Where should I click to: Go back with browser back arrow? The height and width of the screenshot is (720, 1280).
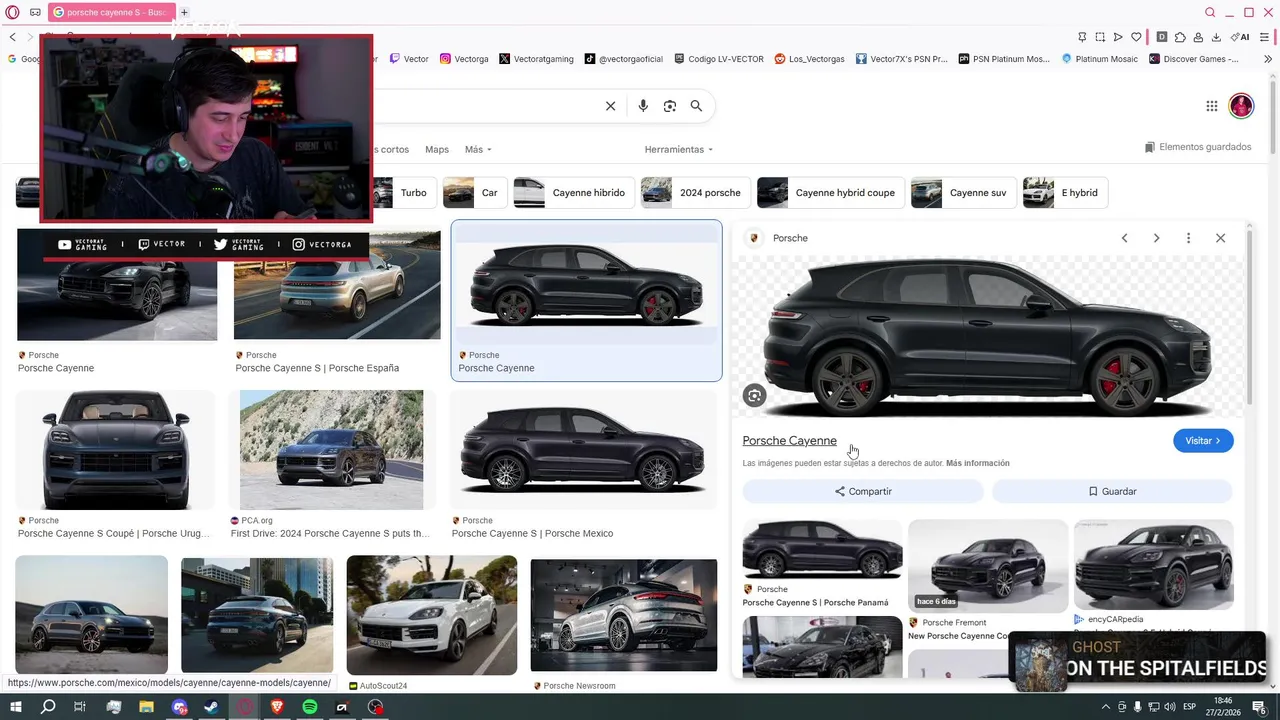(13, 37)
